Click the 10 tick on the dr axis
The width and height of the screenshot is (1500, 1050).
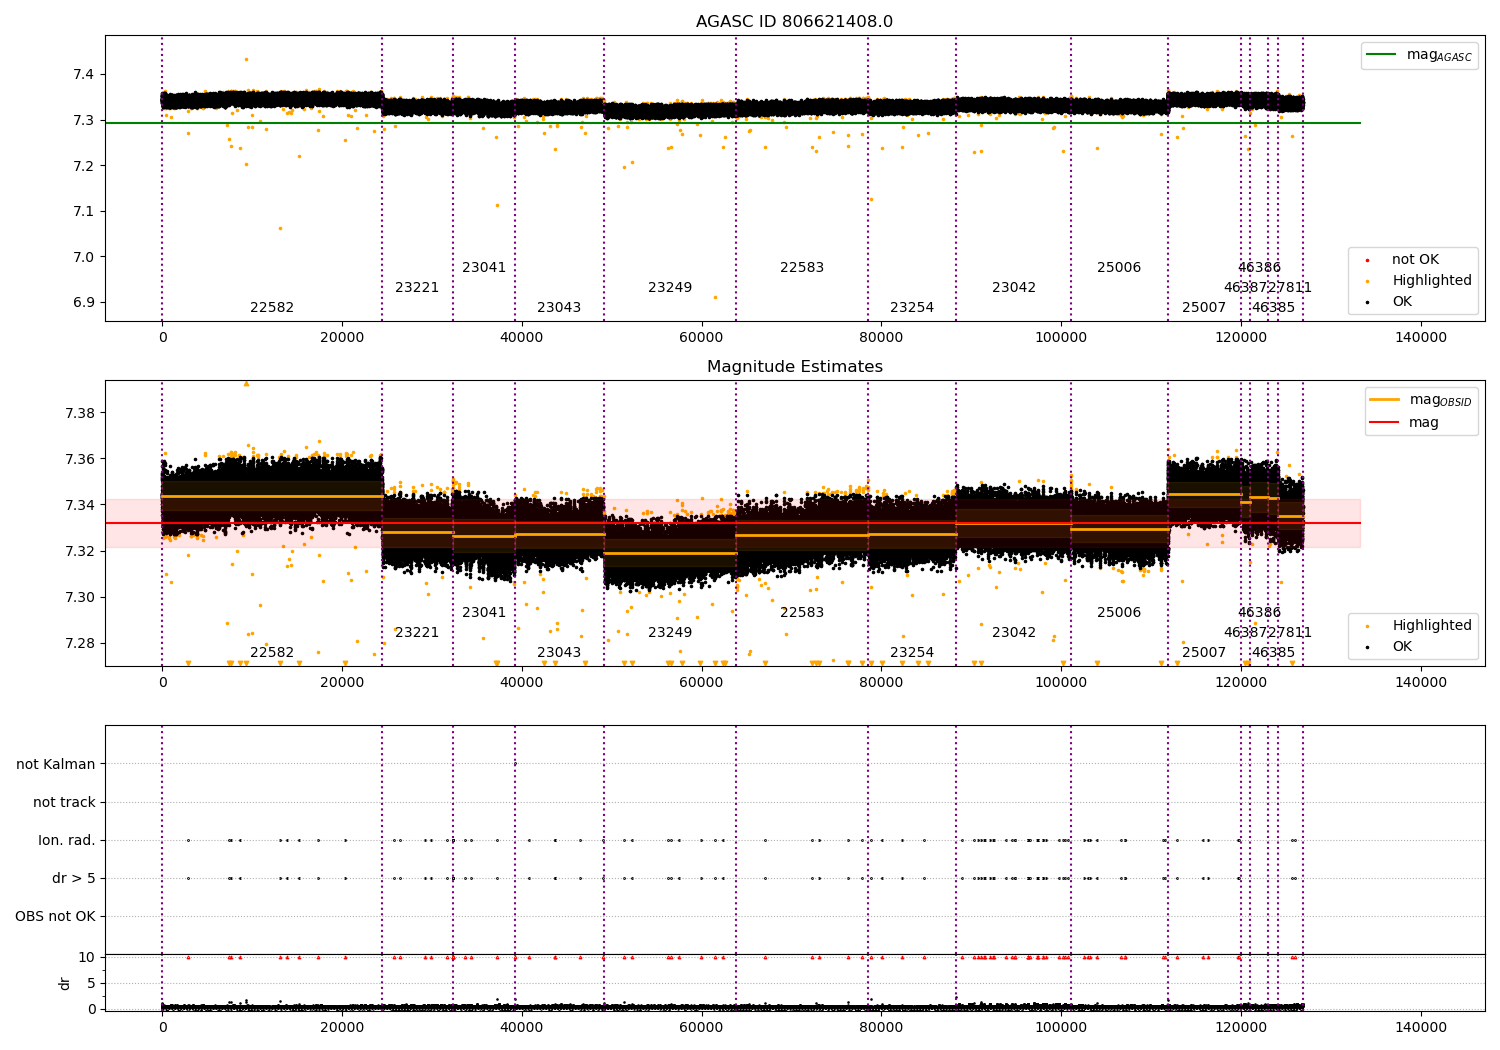pyautogui.click(x=87, y=958)
